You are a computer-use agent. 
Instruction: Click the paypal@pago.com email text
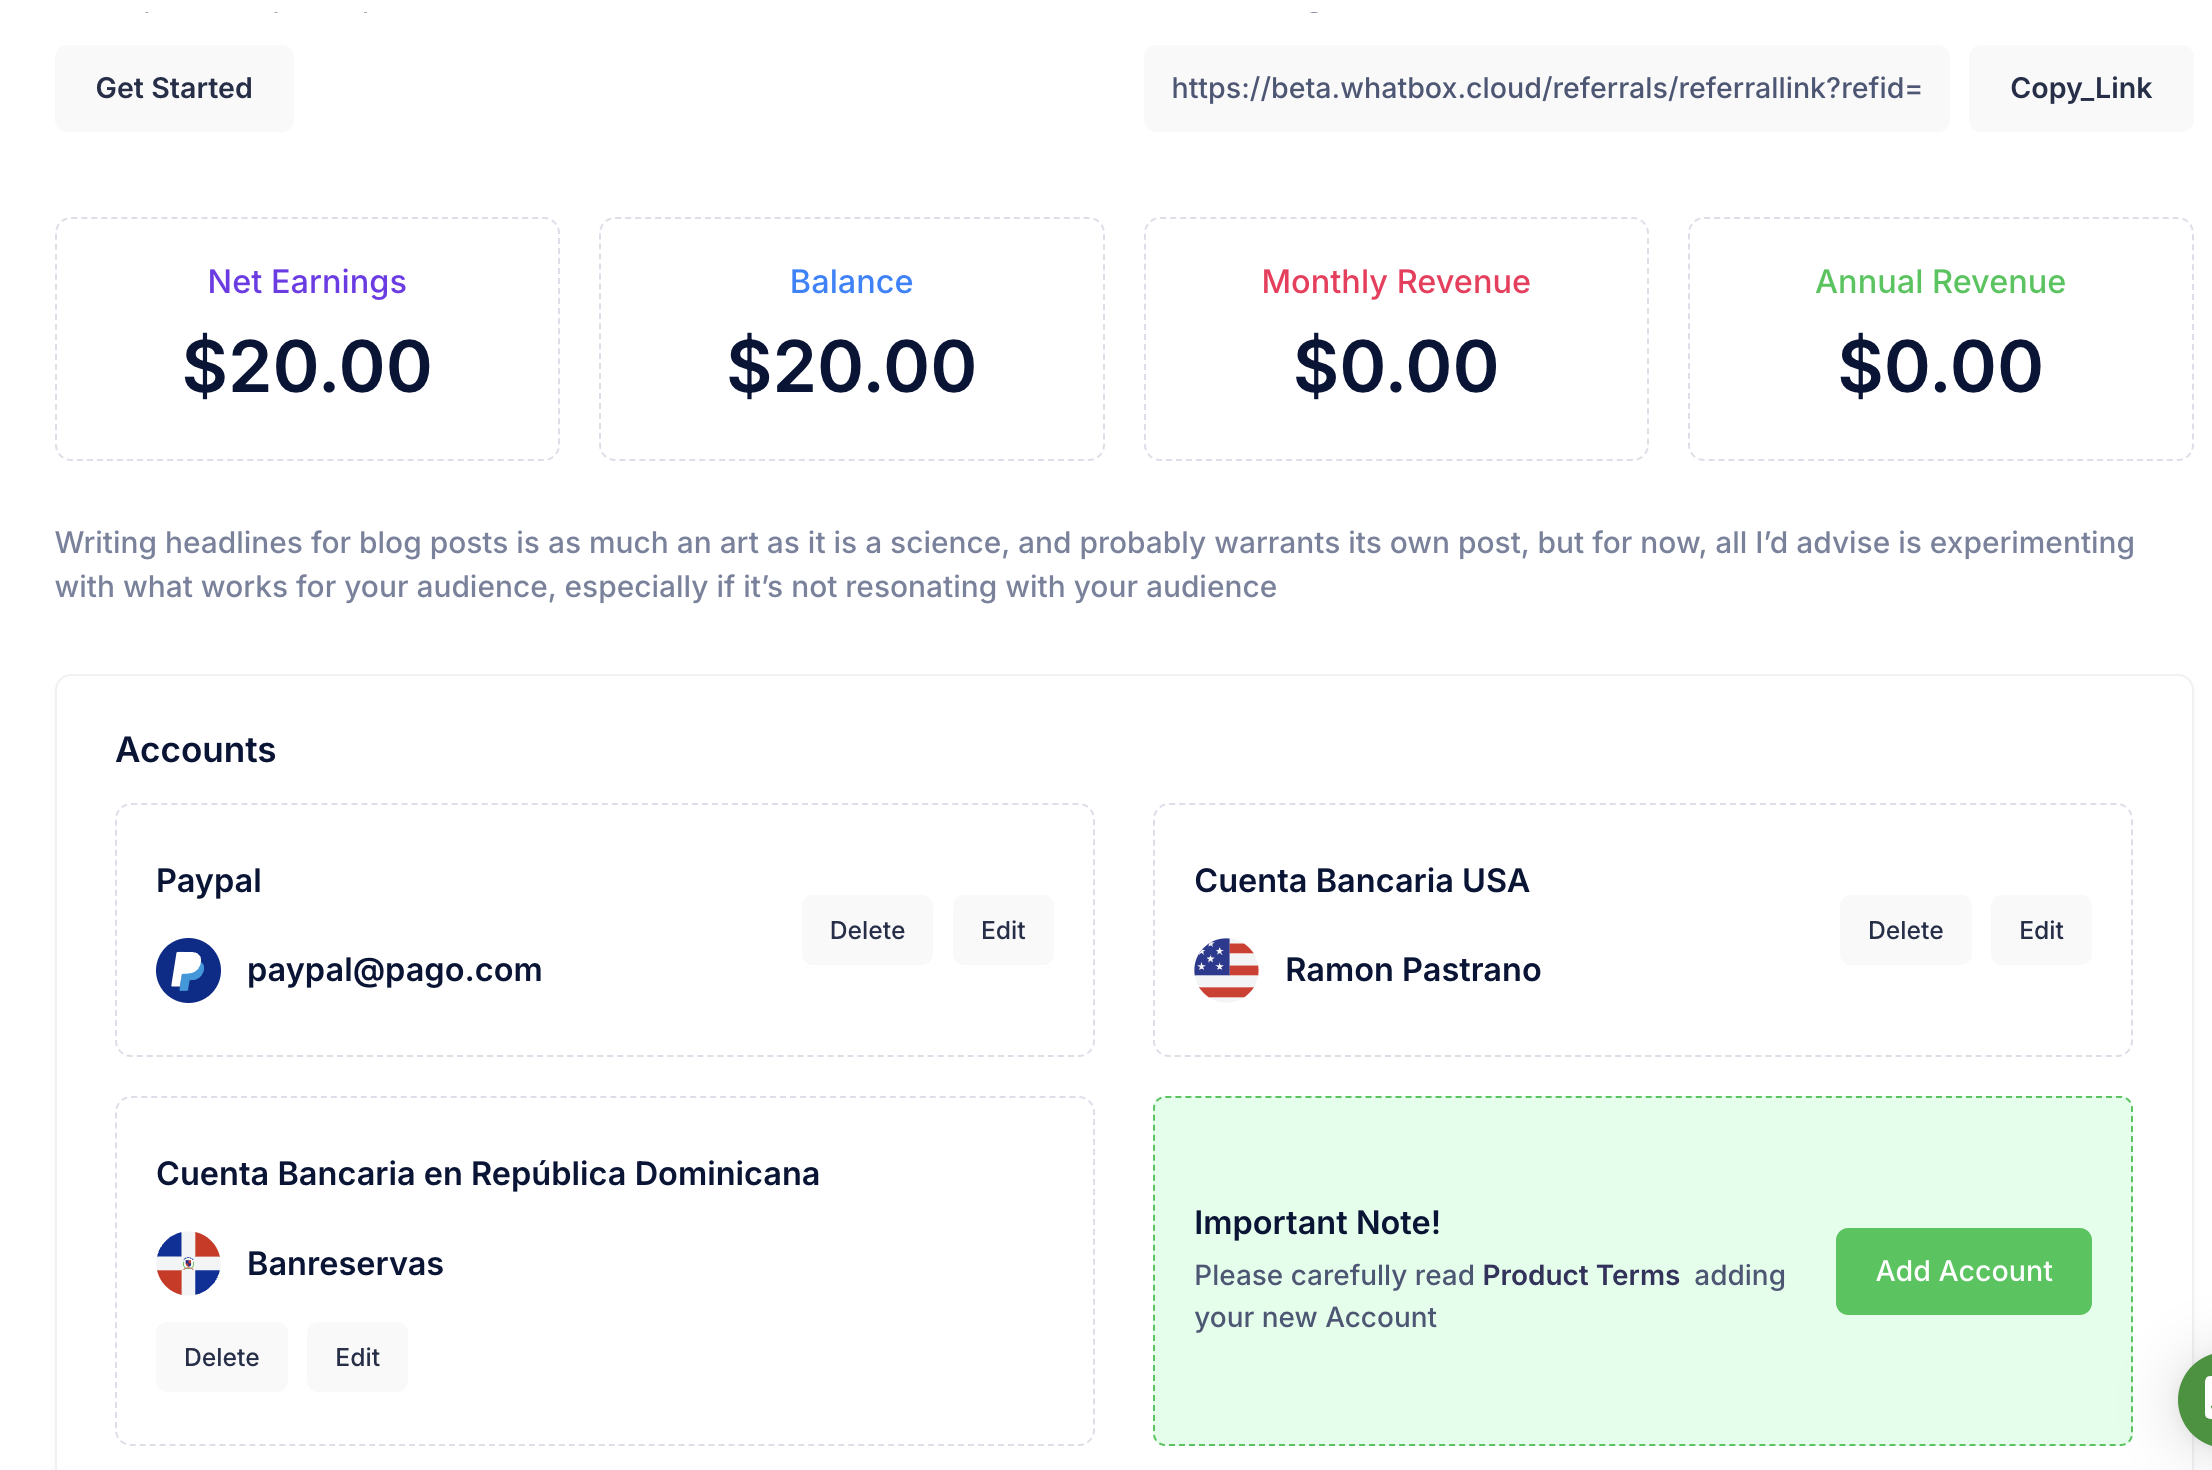pos(394,970)
